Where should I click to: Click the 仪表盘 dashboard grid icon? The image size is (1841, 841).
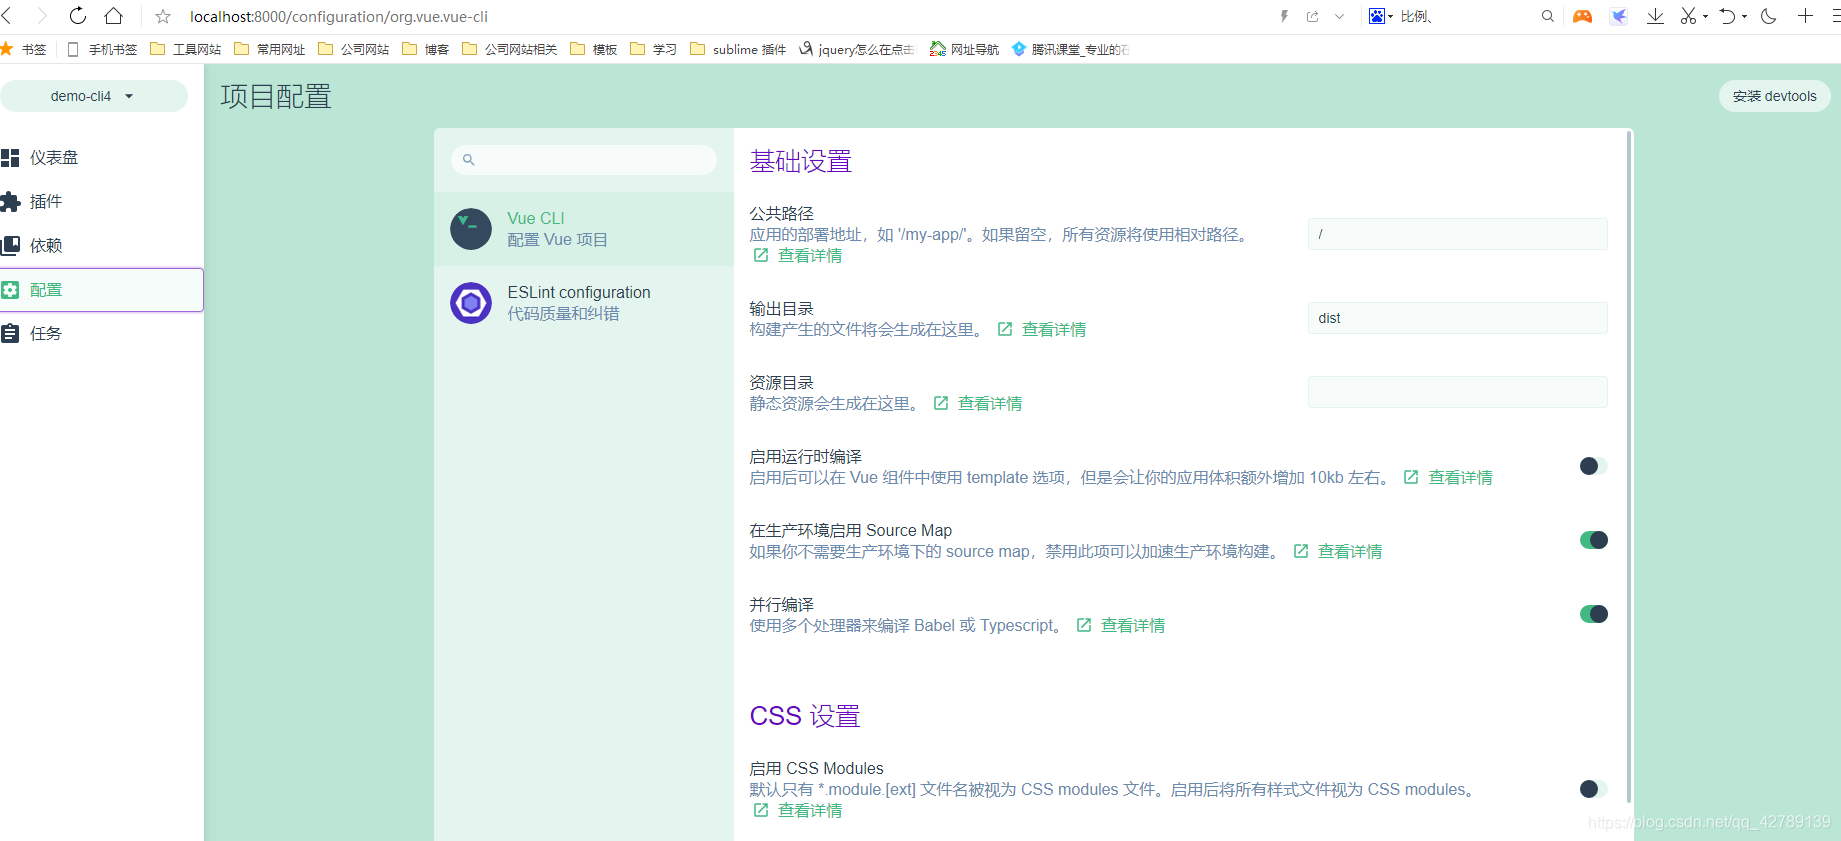coord(10,158)
